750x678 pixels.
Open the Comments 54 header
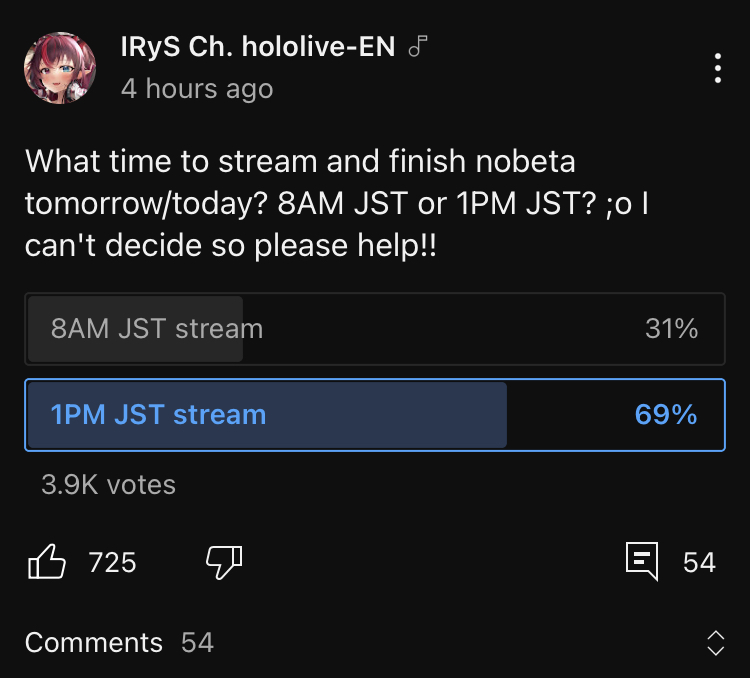coord(119,642)
